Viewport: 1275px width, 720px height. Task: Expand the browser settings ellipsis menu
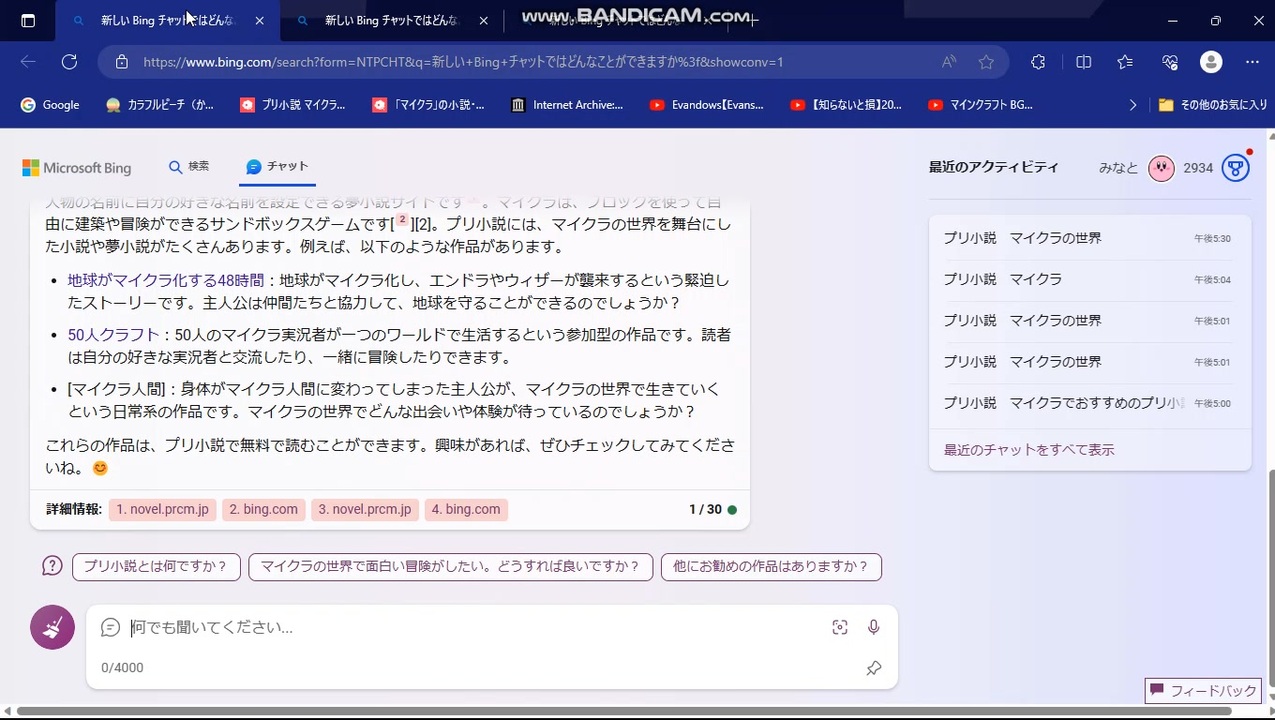(x=1252, y=62)
